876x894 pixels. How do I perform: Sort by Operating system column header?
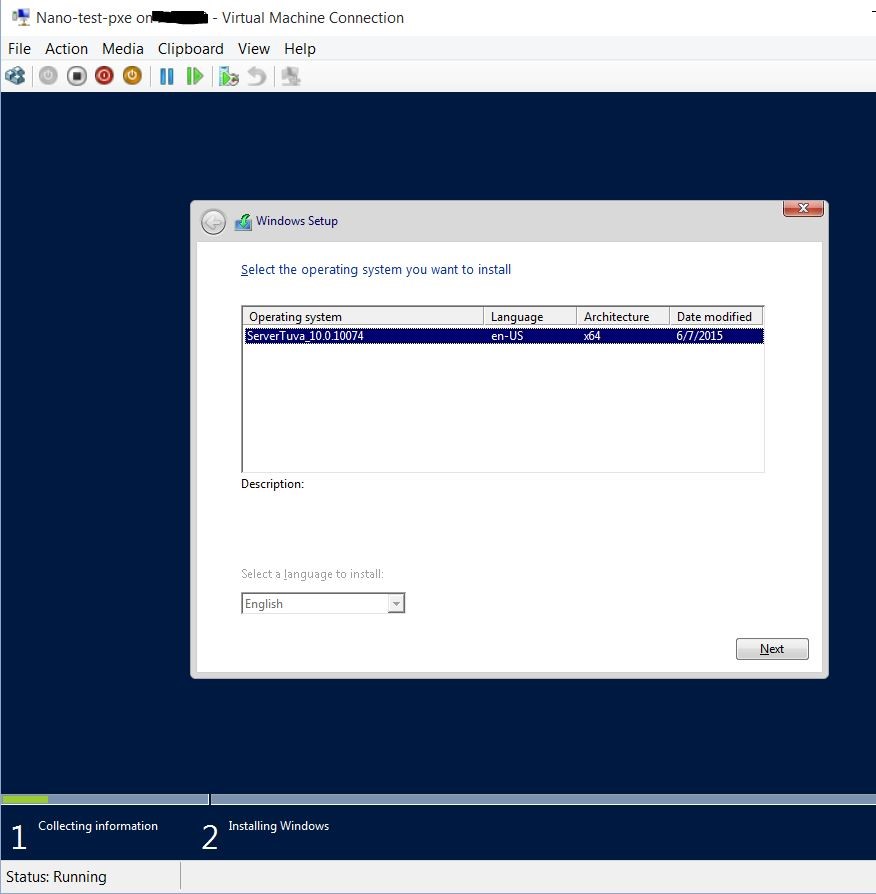coord(363,316)
